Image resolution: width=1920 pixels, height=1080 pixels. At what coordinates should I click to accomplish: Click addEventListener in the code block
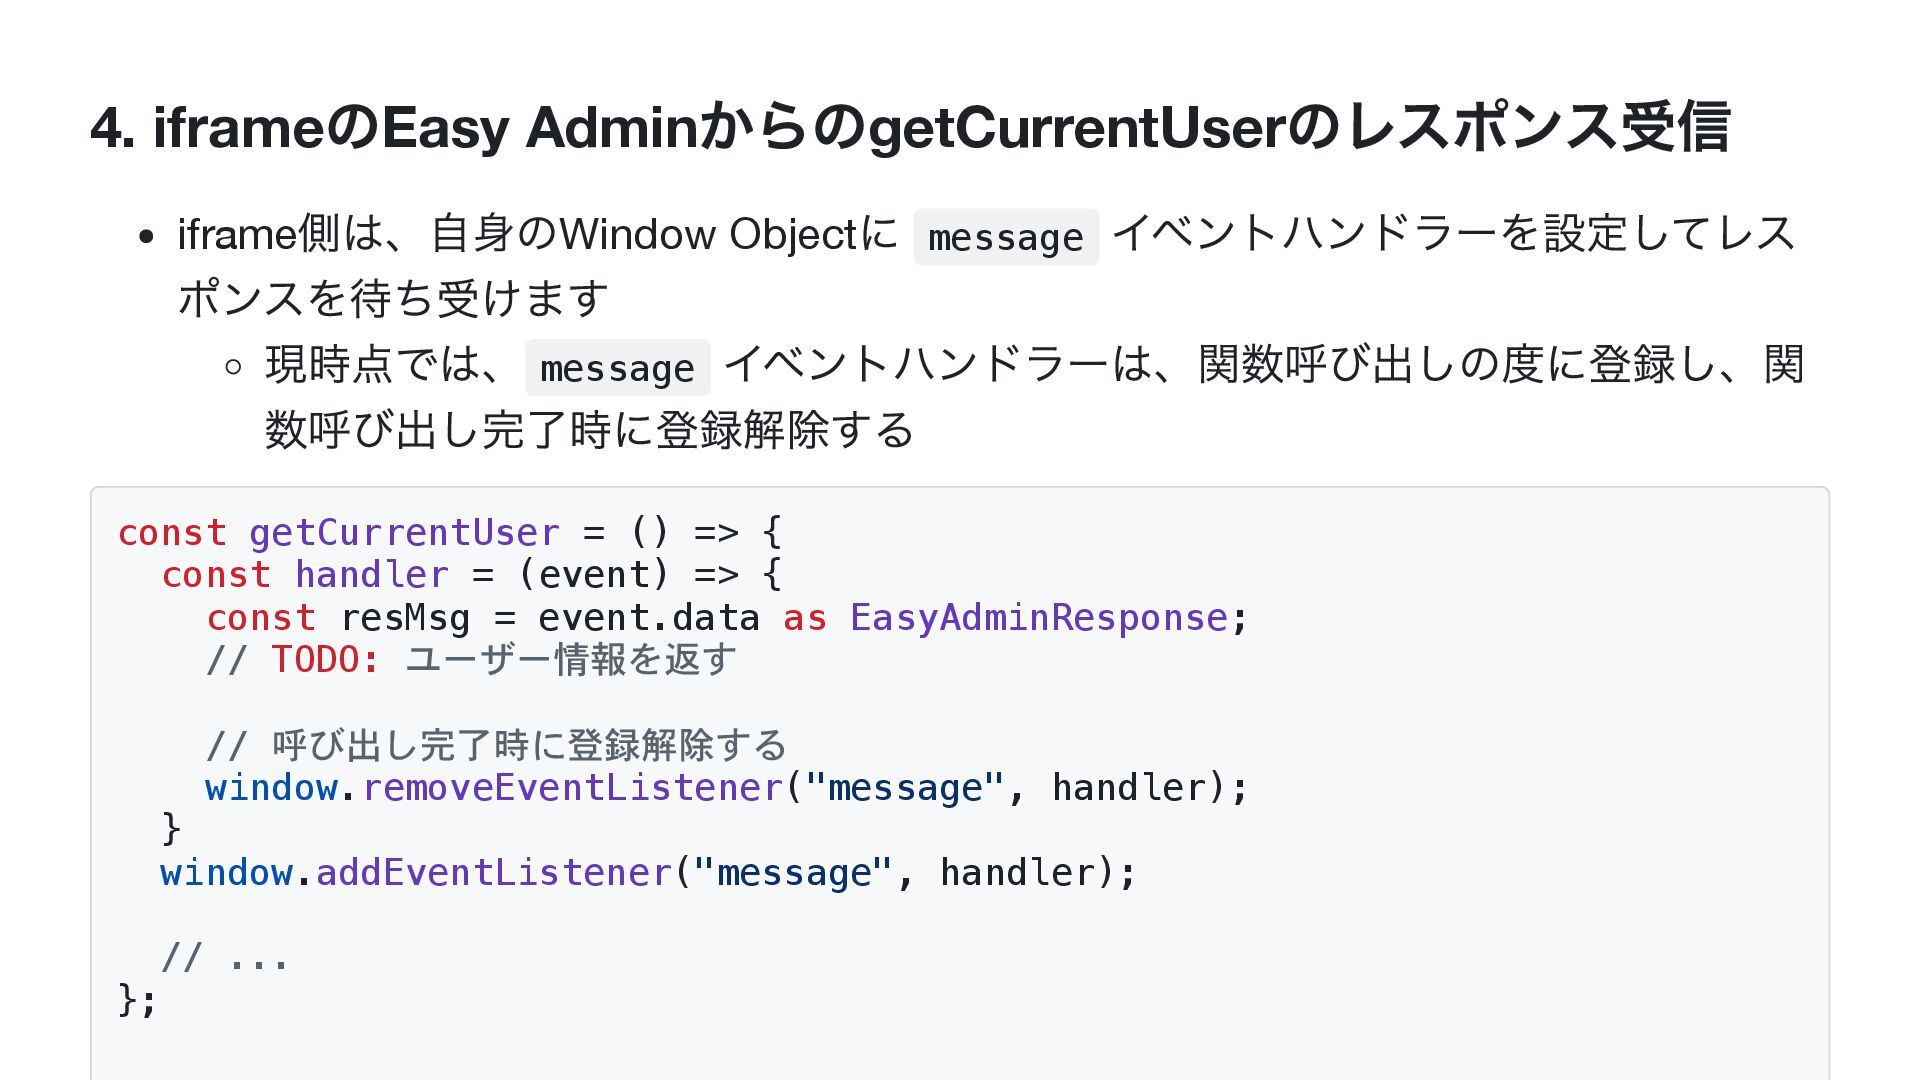494,872
